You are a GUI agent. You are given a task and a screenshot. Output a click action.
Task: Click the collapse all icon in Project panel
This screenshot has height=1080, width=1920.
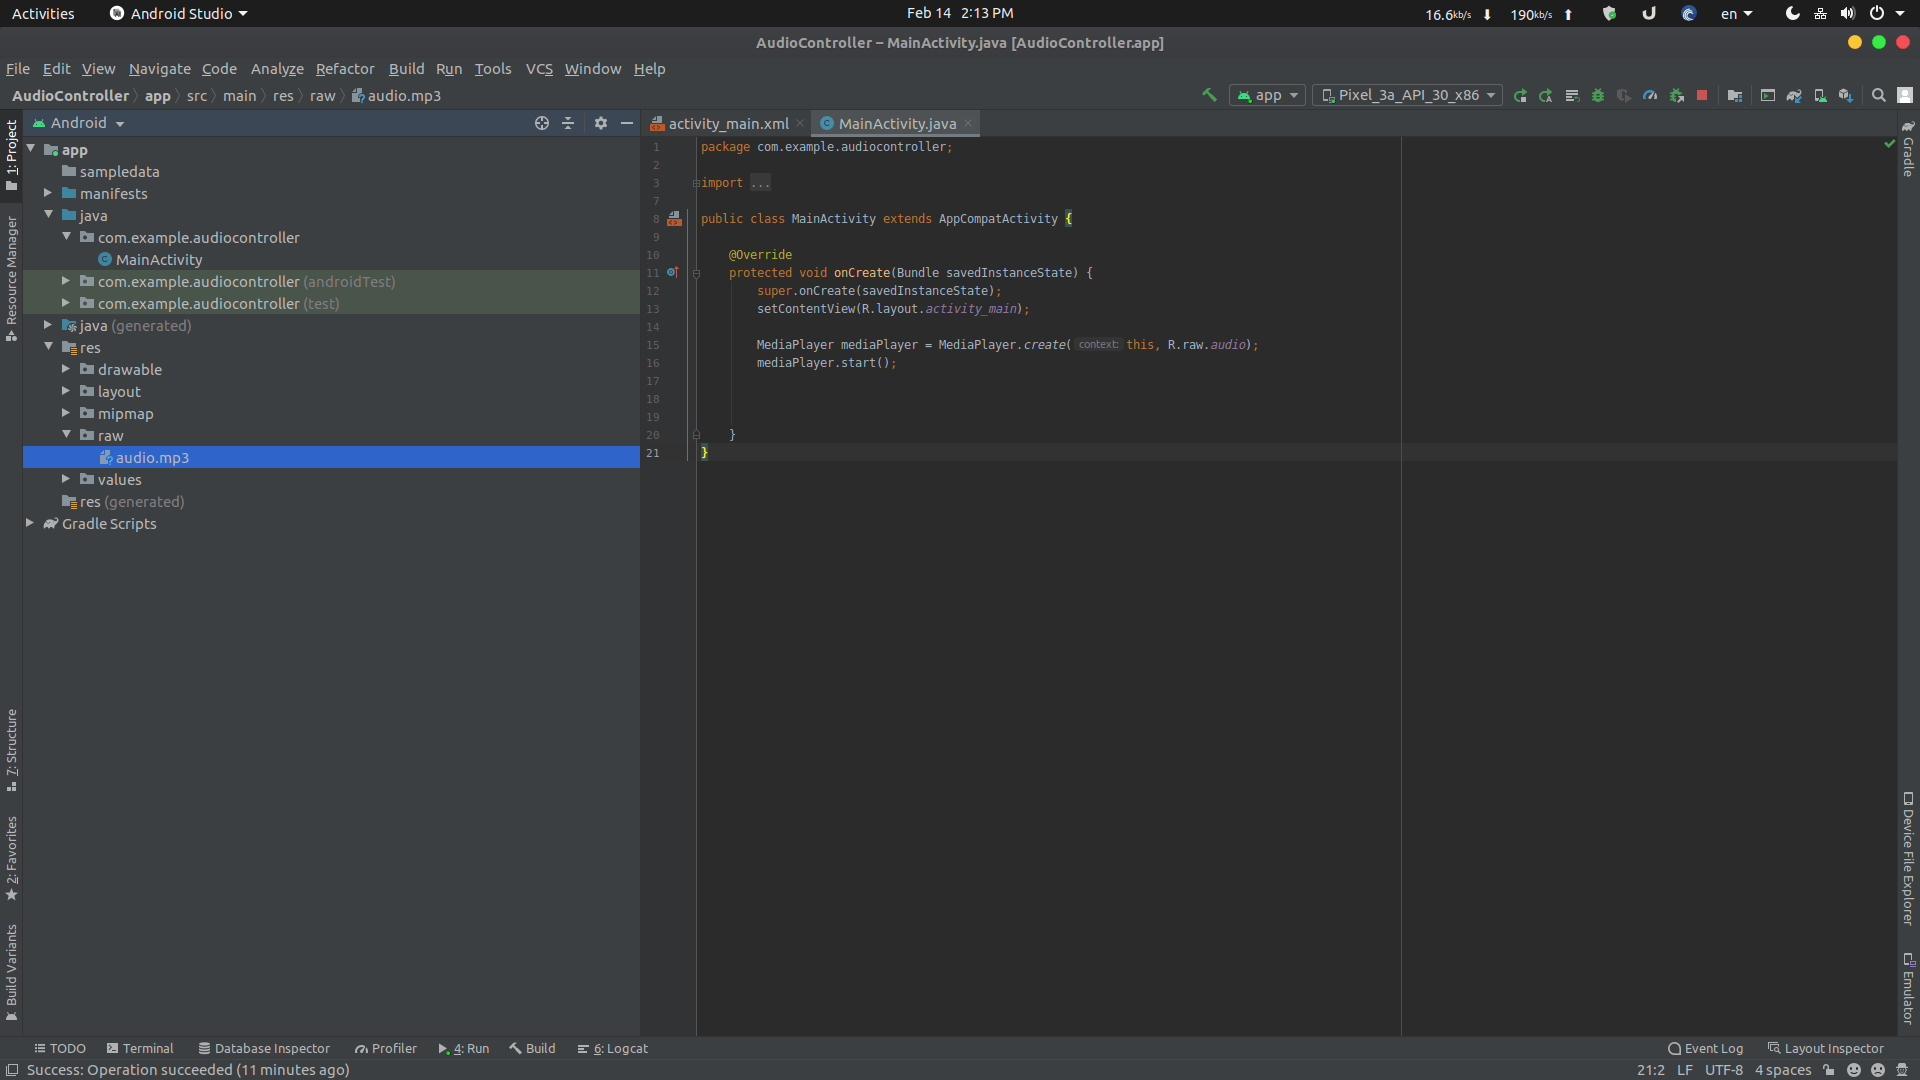pos(568,123)
